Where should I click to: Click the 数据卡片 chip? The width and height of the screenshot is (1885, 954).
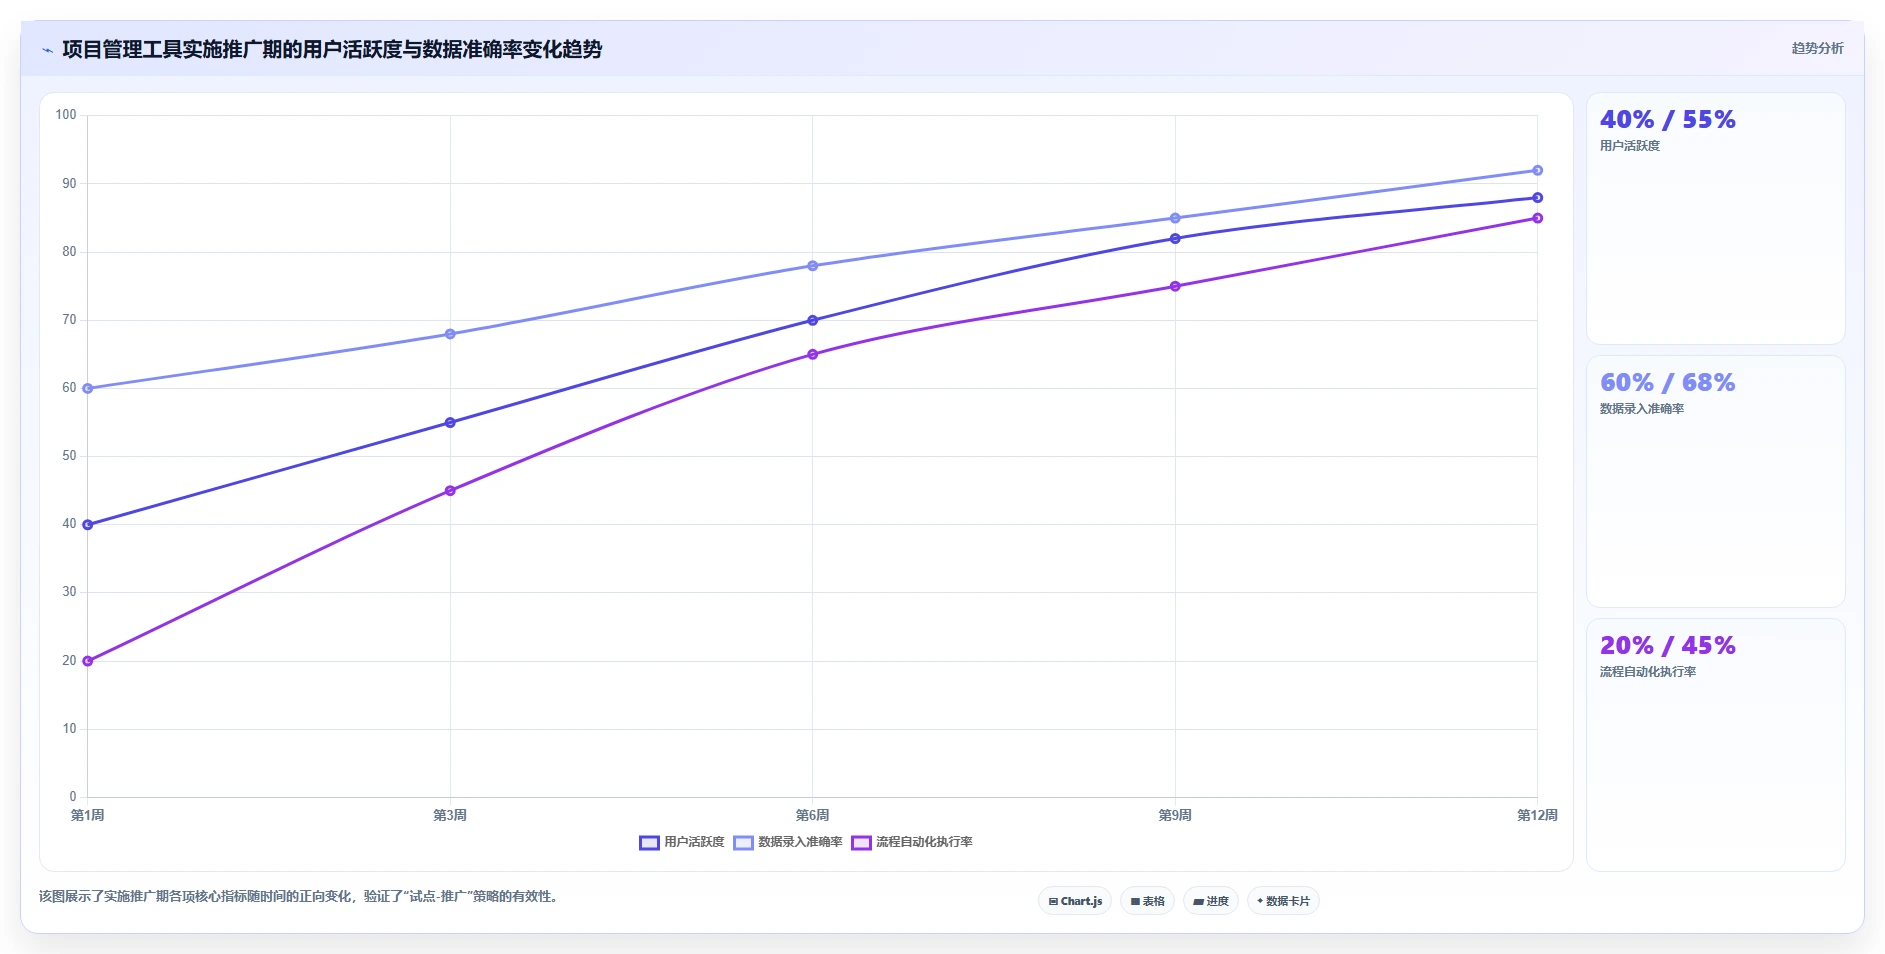click(x=1283, y=901)
